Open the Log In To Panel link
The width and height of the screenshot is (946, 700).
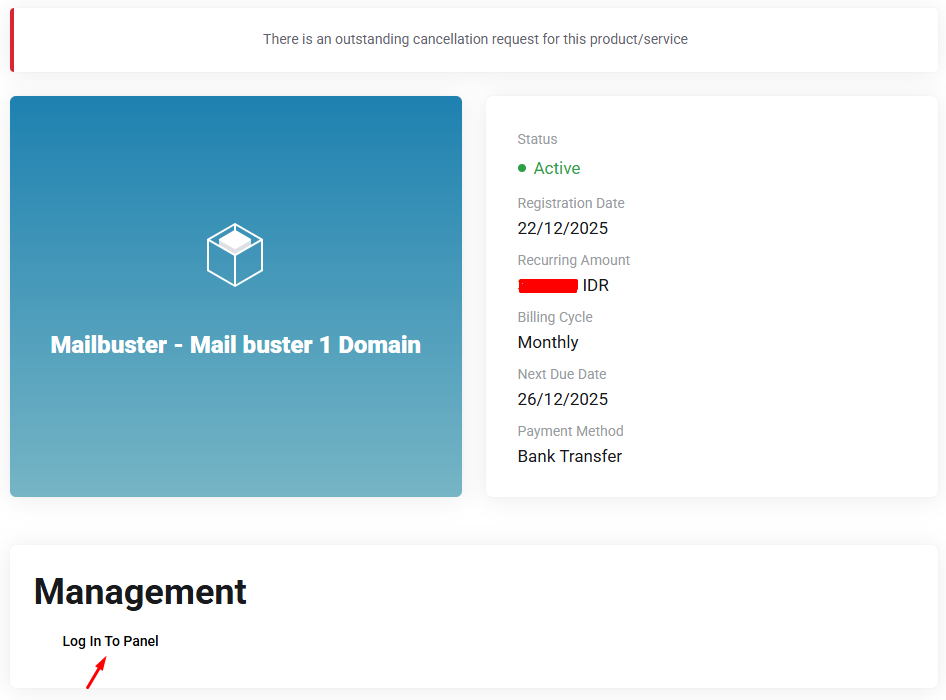110,641
